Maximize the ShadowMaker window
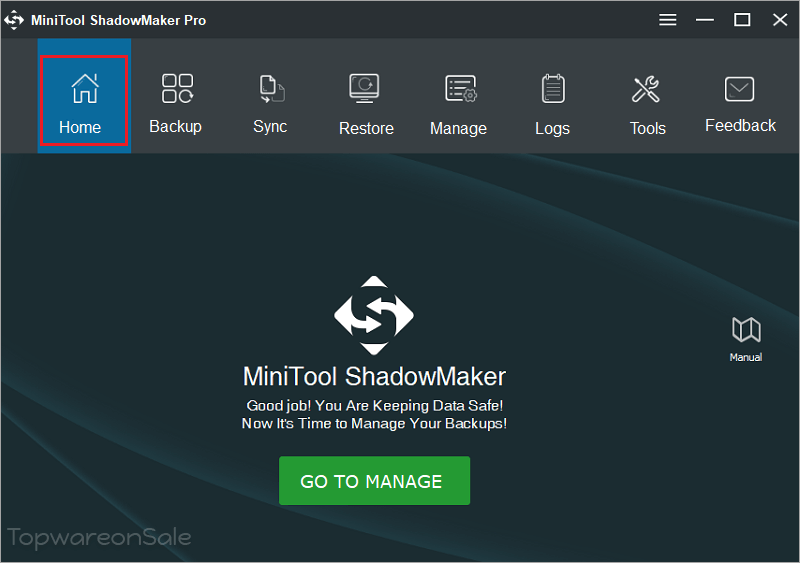This screenshot has width=800, height=563. click(742, 20)
